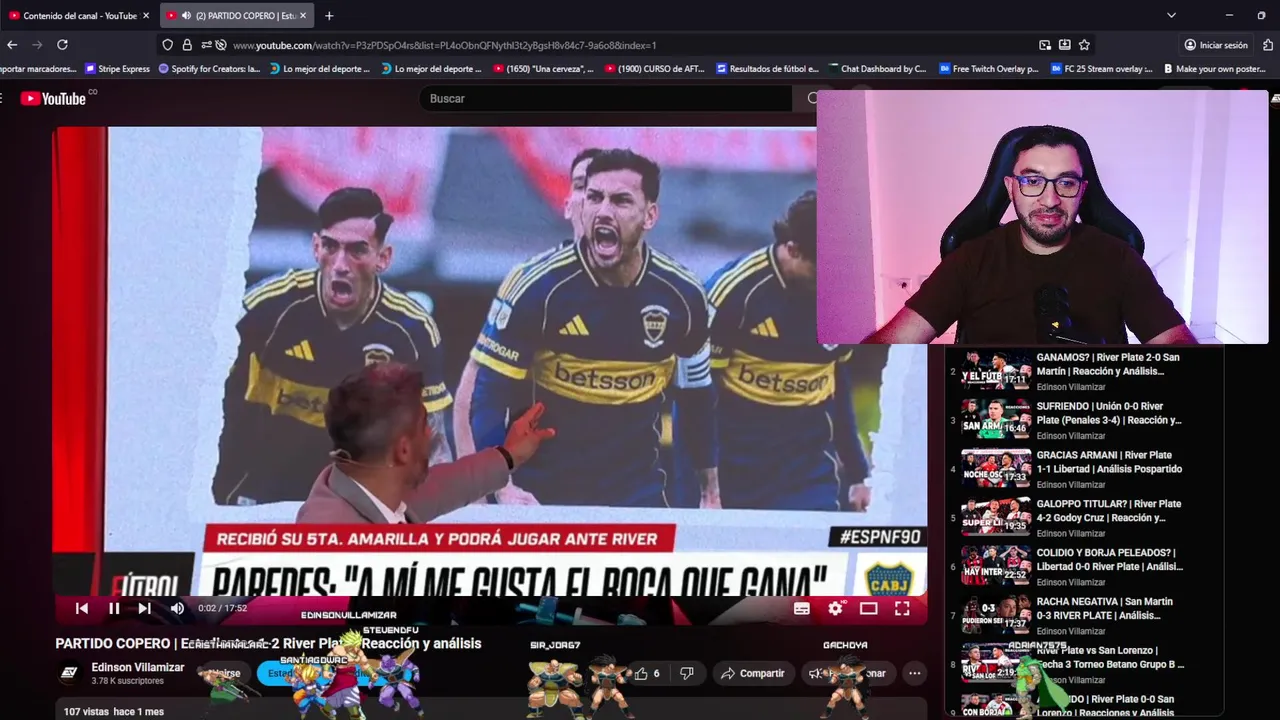1280x720 pixels.
Task: Open CURSO DE AFT bookmark
Action: (x=654, y=69)
